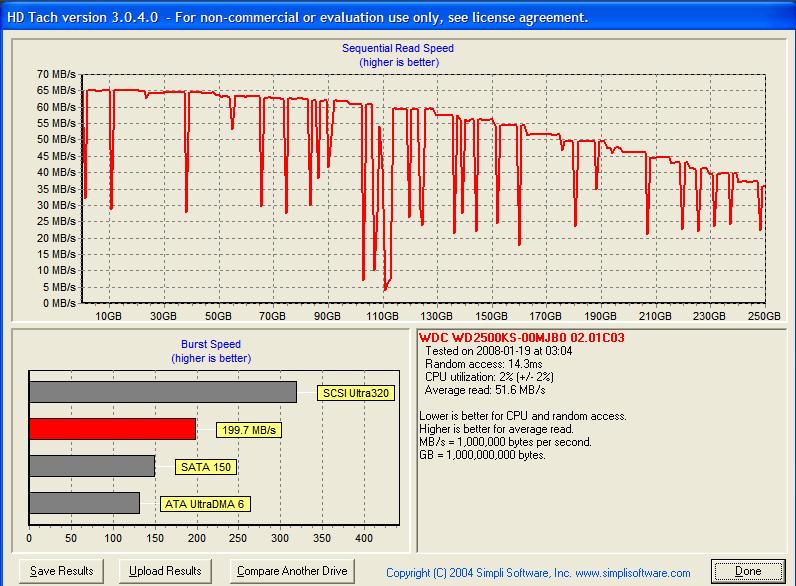
Task: Click the Burst Speed chart title
Action: [211, 344]
